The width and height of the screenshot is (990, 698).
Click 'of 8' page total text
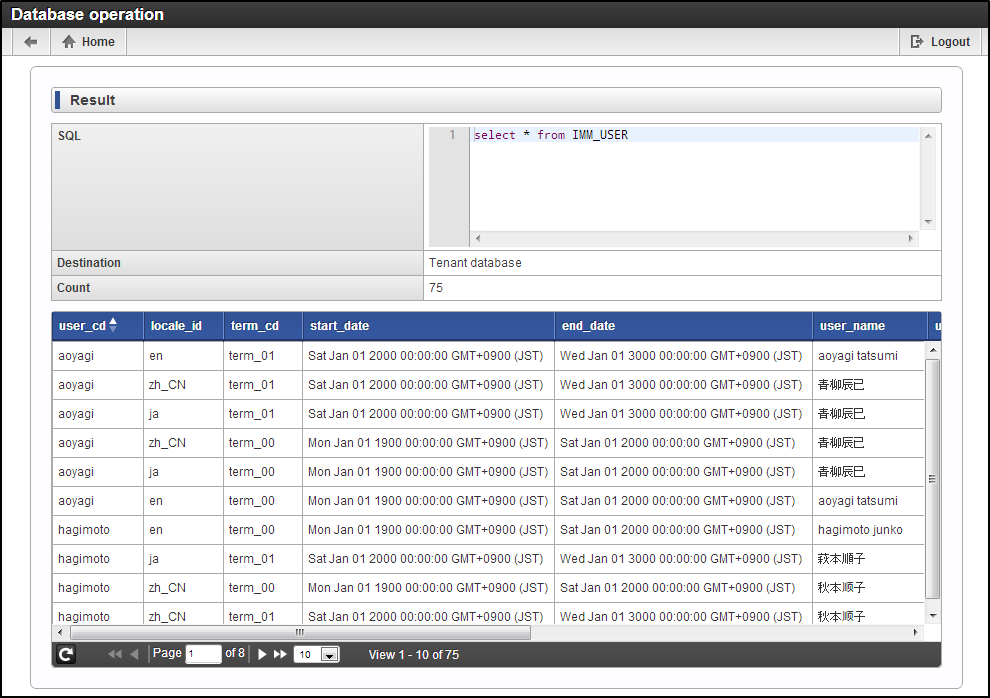click(235, 653)
